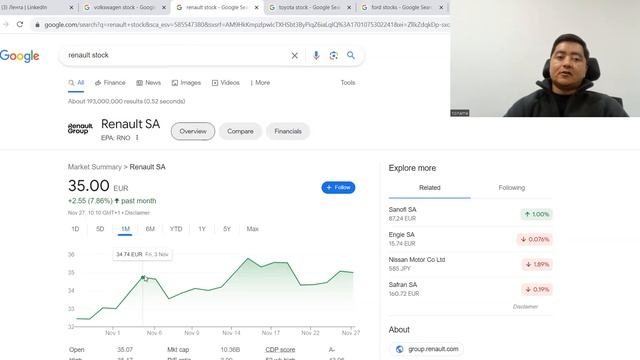Set chart range to 5D
The width and height of the screenshot is (640, 360).
coord(100,229)
